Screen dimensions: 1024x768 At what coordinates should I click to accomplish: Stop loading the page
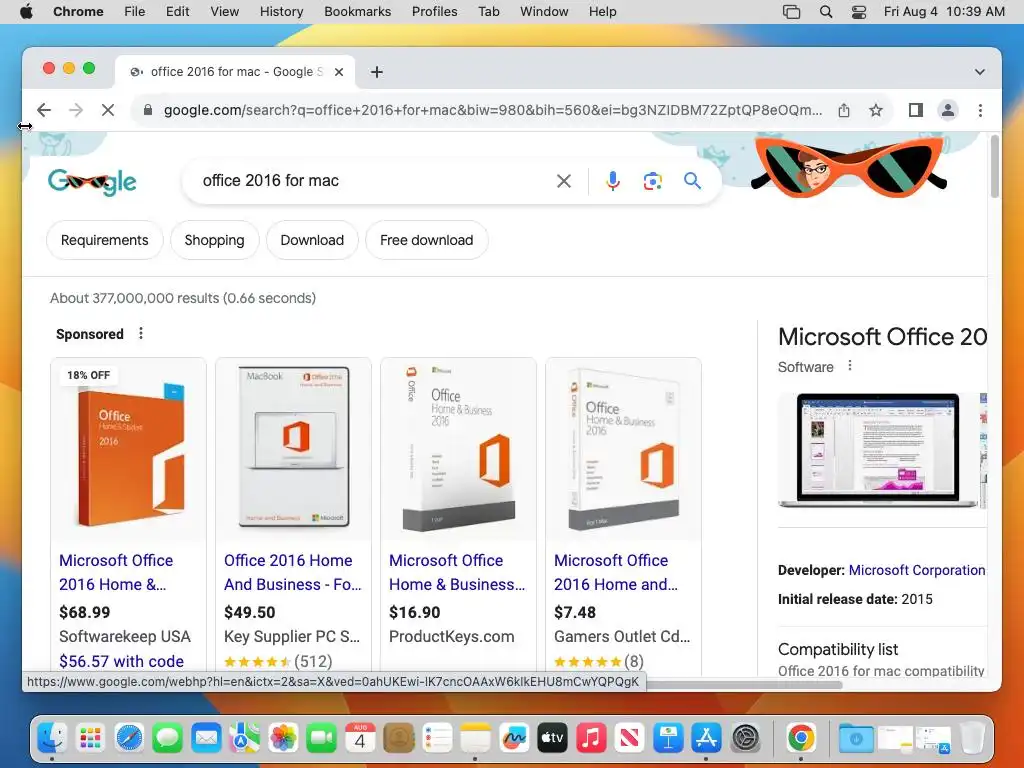click(x=108, y=110)
